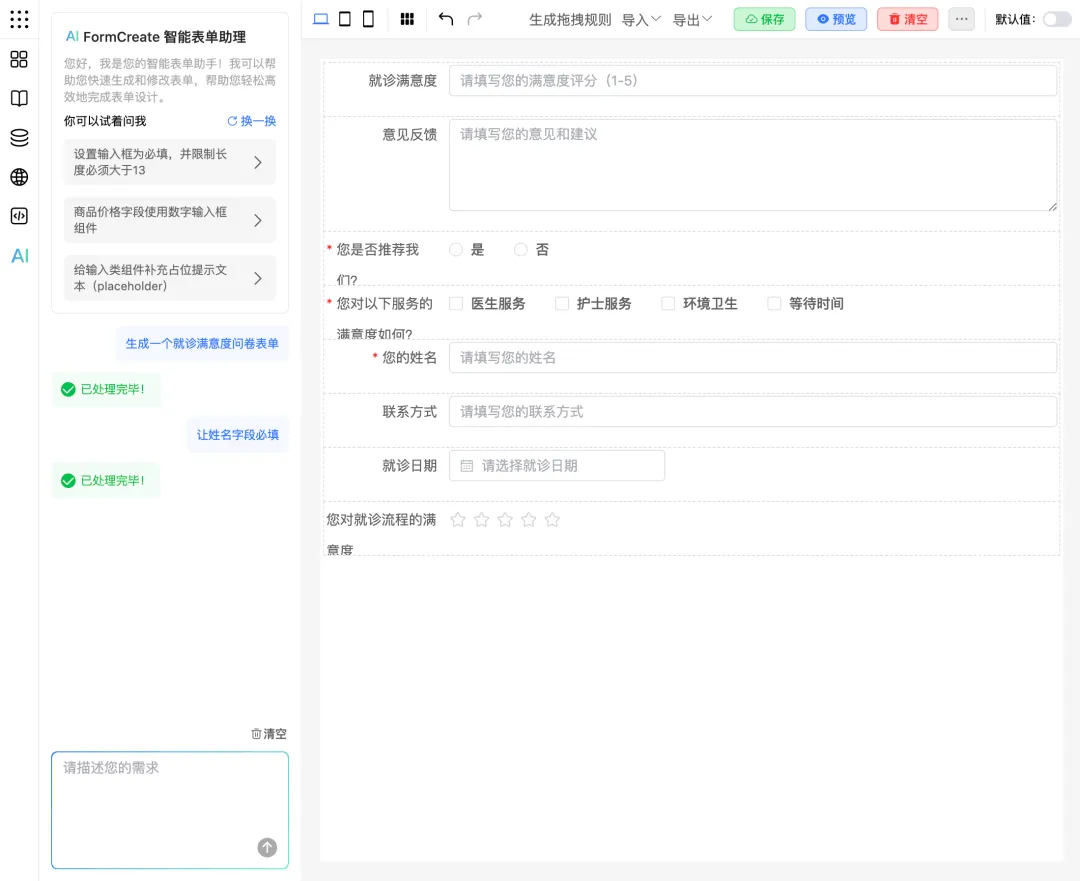The image size is (1080, 881).
Task: Click the undo arrow icon
Action: pyautogui.click(x=446, y=18)
